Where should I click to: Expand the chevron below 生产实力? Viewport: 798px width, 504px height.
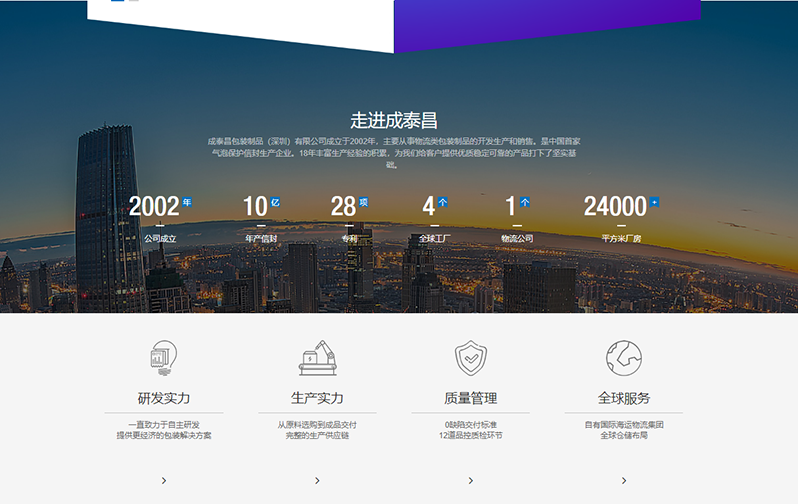coord(317,481)
